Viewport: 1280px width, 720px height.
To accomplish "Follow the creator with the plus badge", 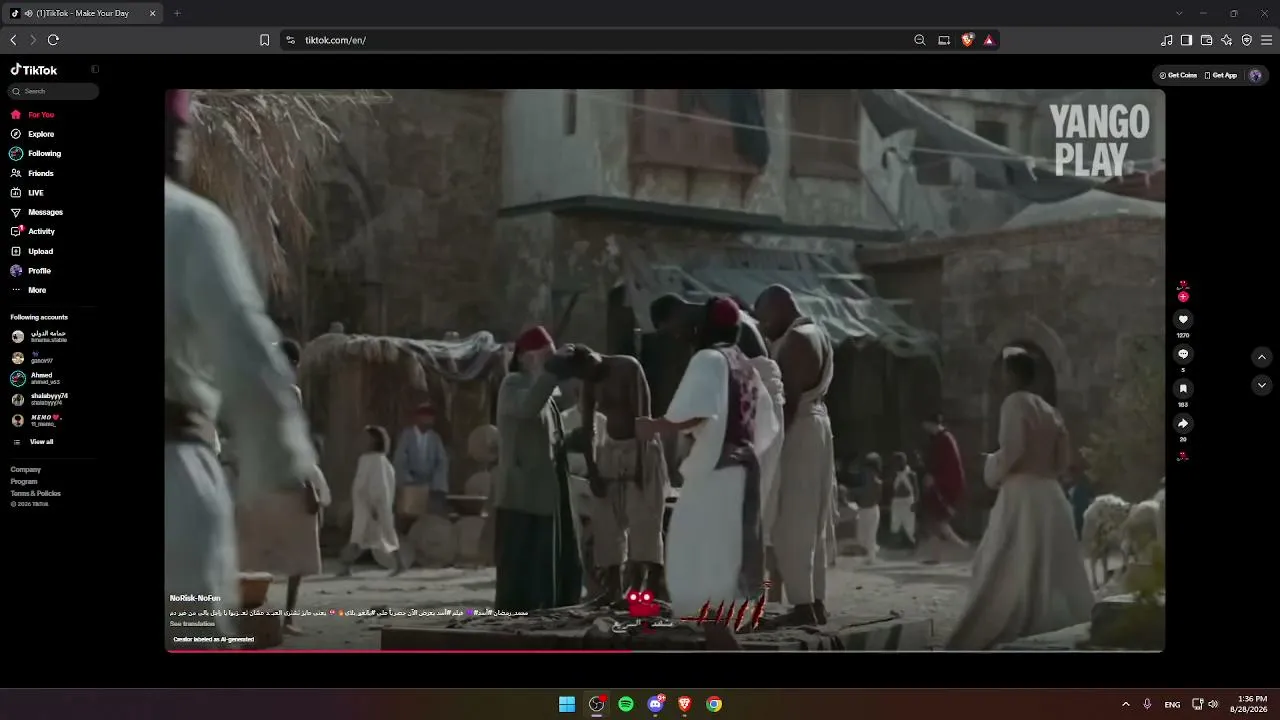I will 1183,297.
